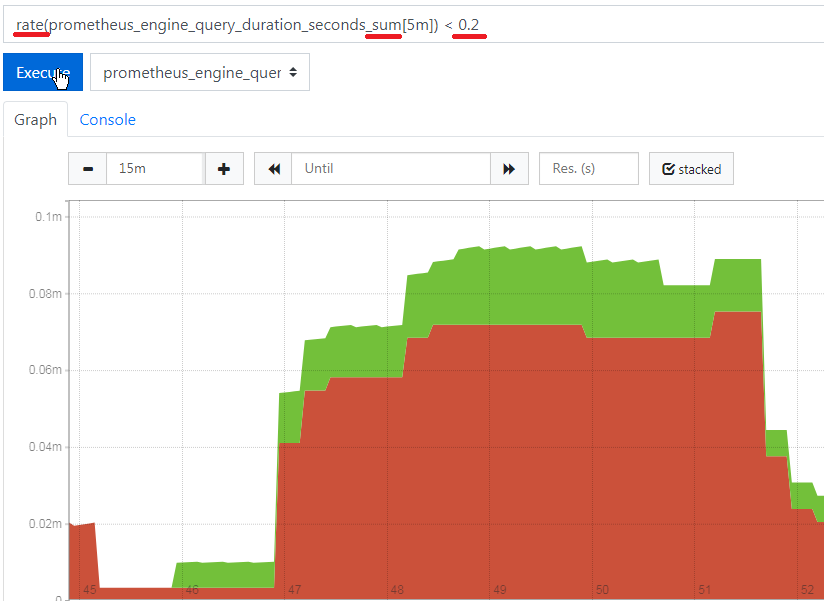The height and width of the screenshot is (601, 830).
Task: Click the PromQL expression input field
Action: 415,25
